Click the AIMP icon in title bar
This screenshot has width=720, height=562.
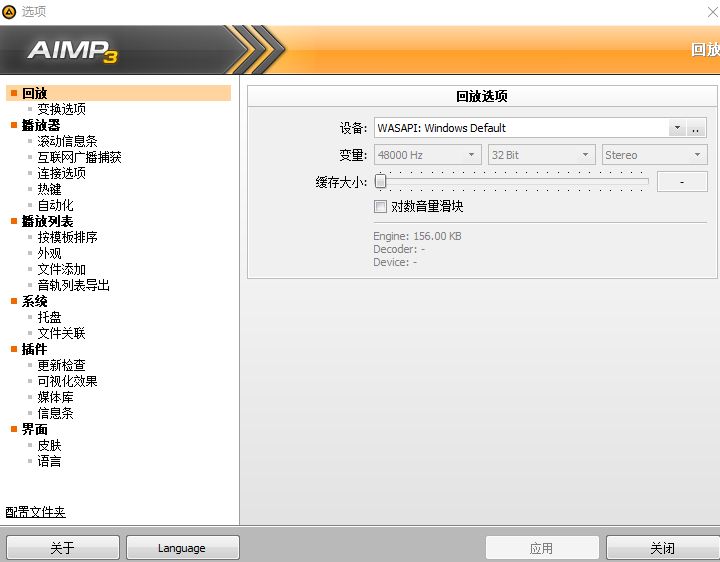tap(9, 12)
